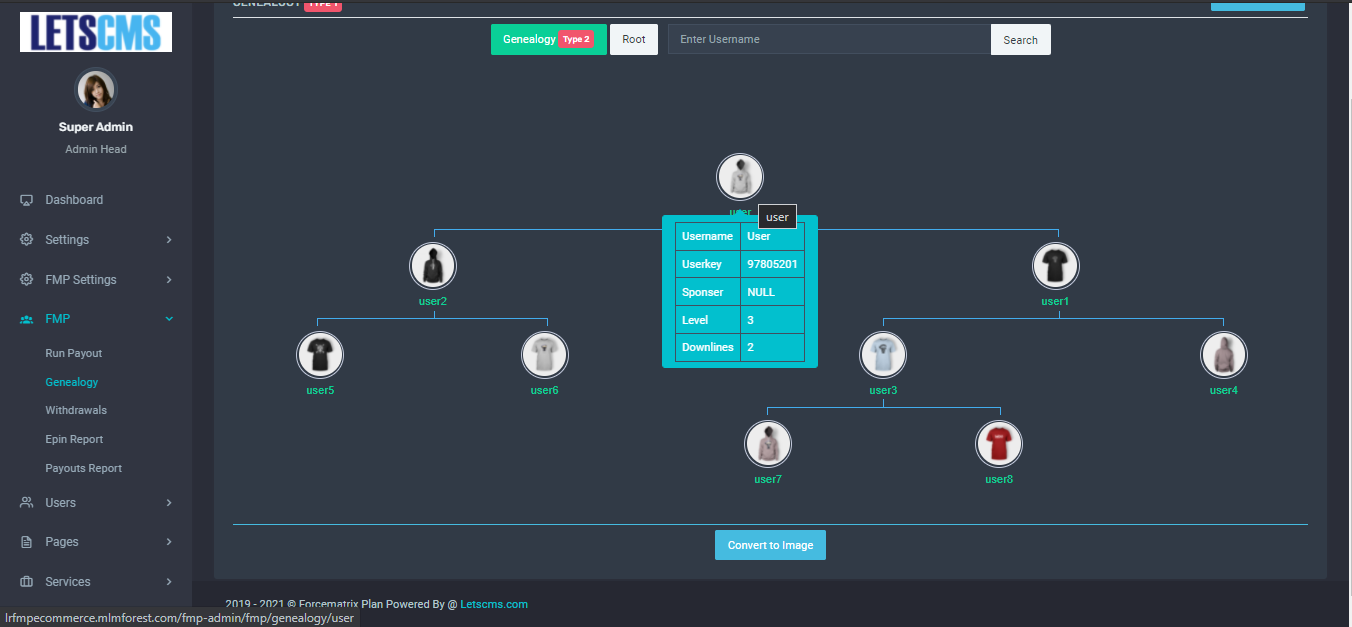Follow the Letscms.com footer link
The width and height of the screenshot is (1352, 627).
(x=494, y=604)
